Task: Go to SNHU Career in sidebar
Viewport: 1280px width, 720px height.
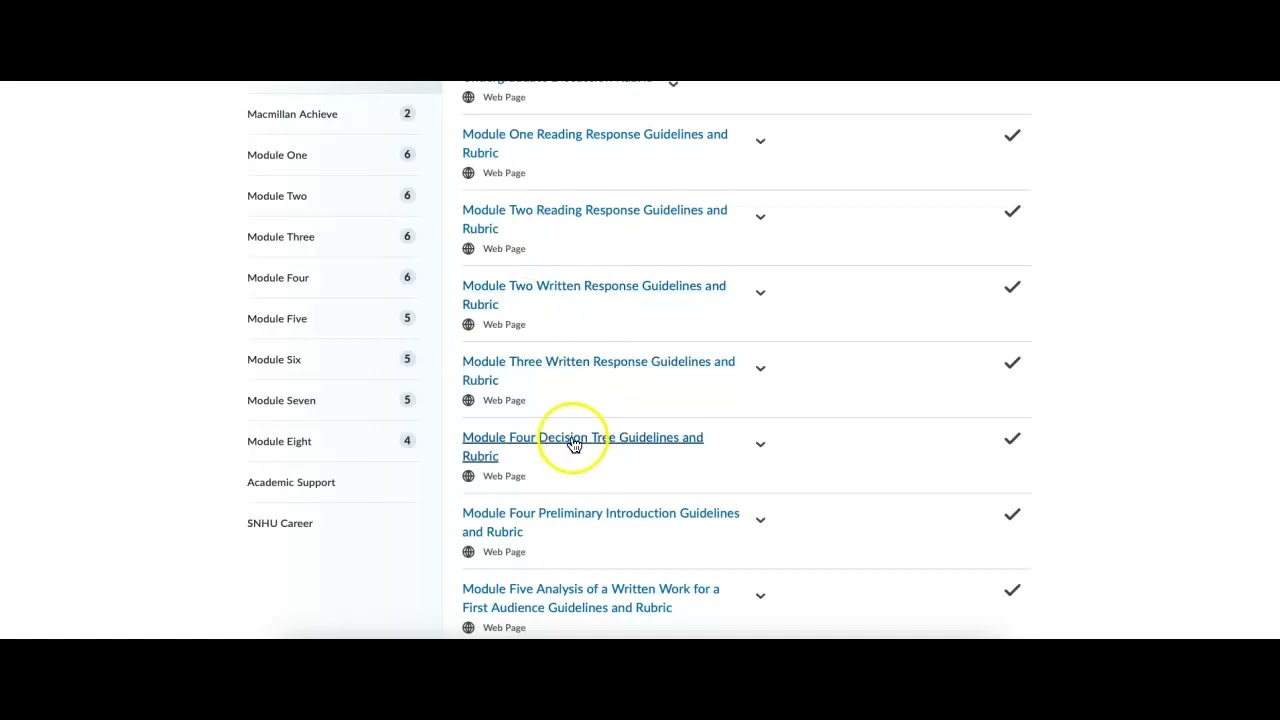Action: 280,523
